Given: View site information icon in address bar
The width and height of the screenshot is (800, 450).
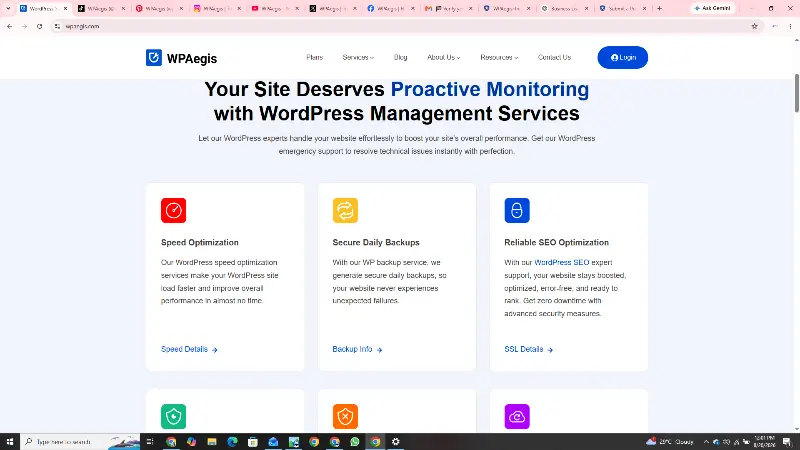Looking at the screenshot, I should tap(57, 27).
